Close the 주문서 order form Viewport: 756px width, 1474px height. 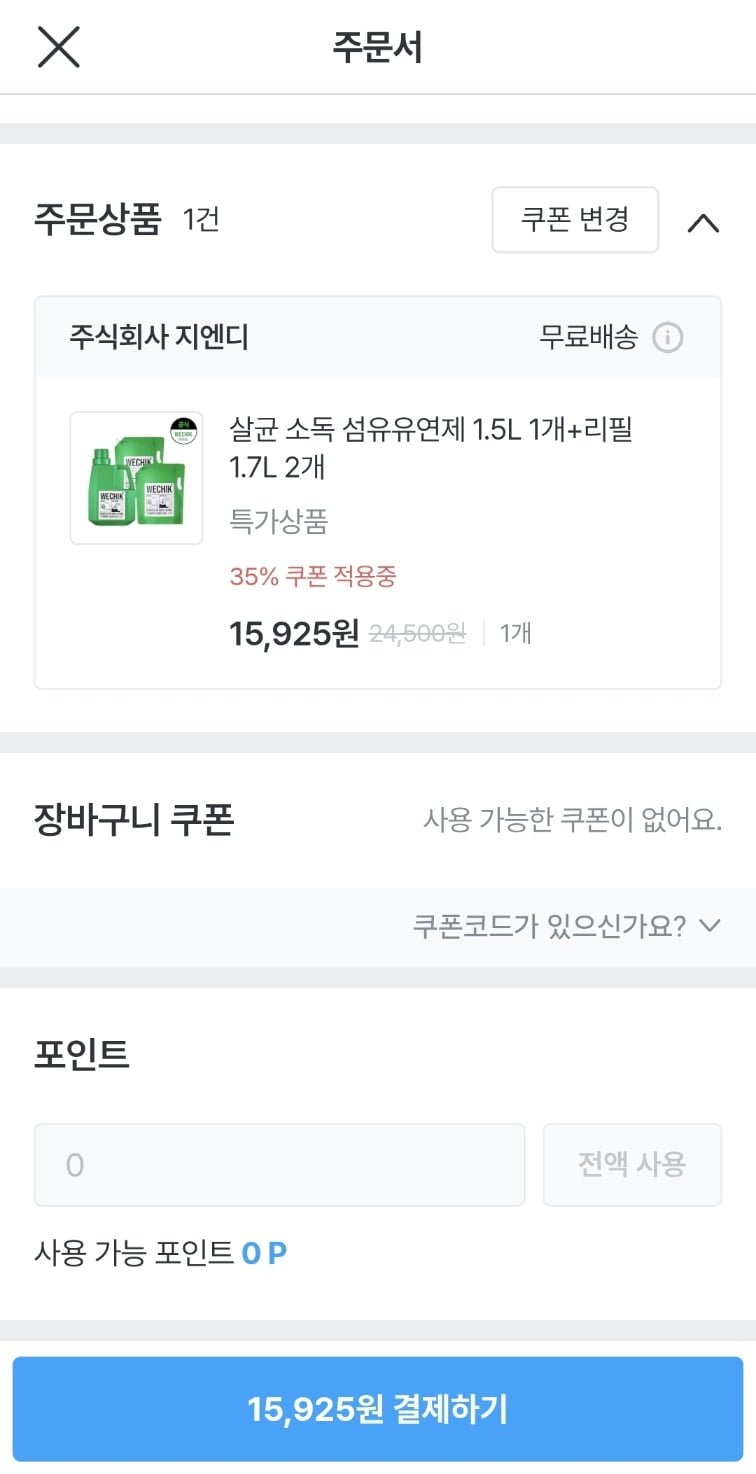(x=58, y=47)
